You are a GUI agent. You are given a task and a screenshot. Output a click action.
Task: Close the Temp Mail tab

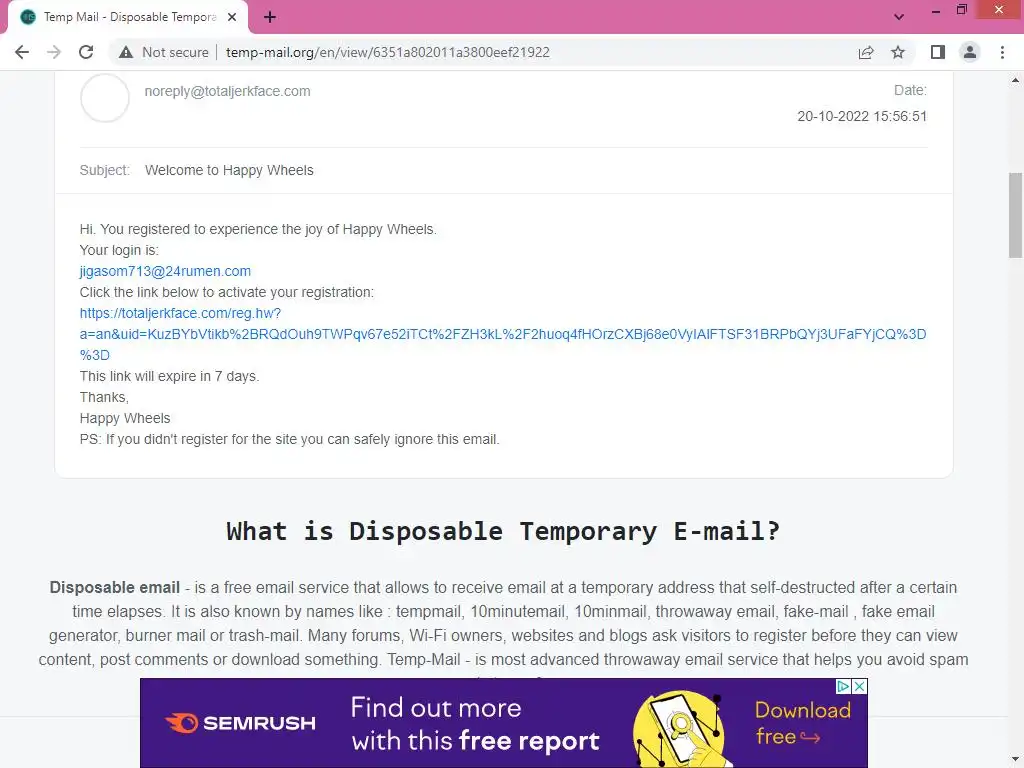coord(232,17)
